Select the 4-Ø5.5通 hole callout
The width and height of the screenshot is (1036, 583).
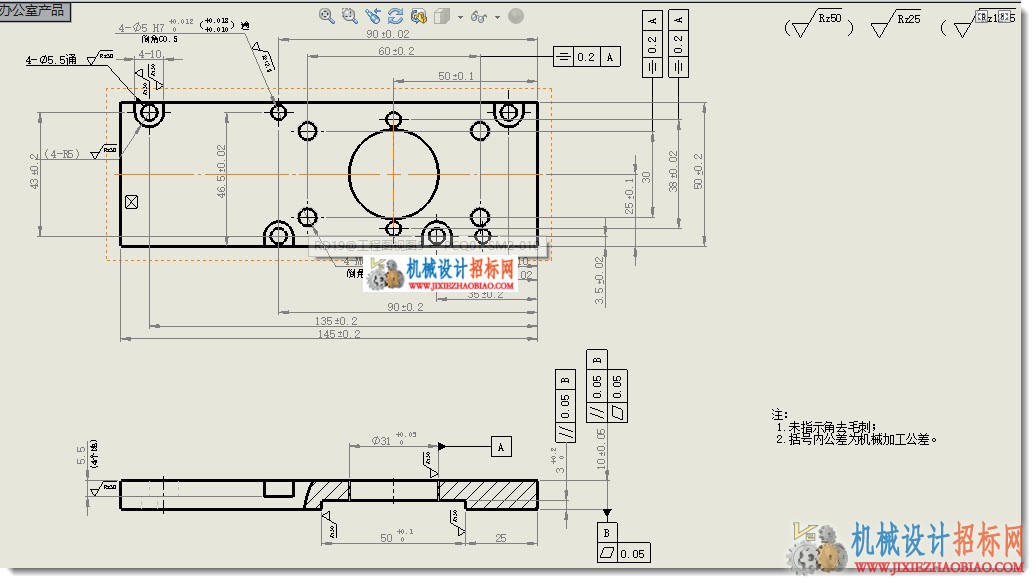click(51, 60)
